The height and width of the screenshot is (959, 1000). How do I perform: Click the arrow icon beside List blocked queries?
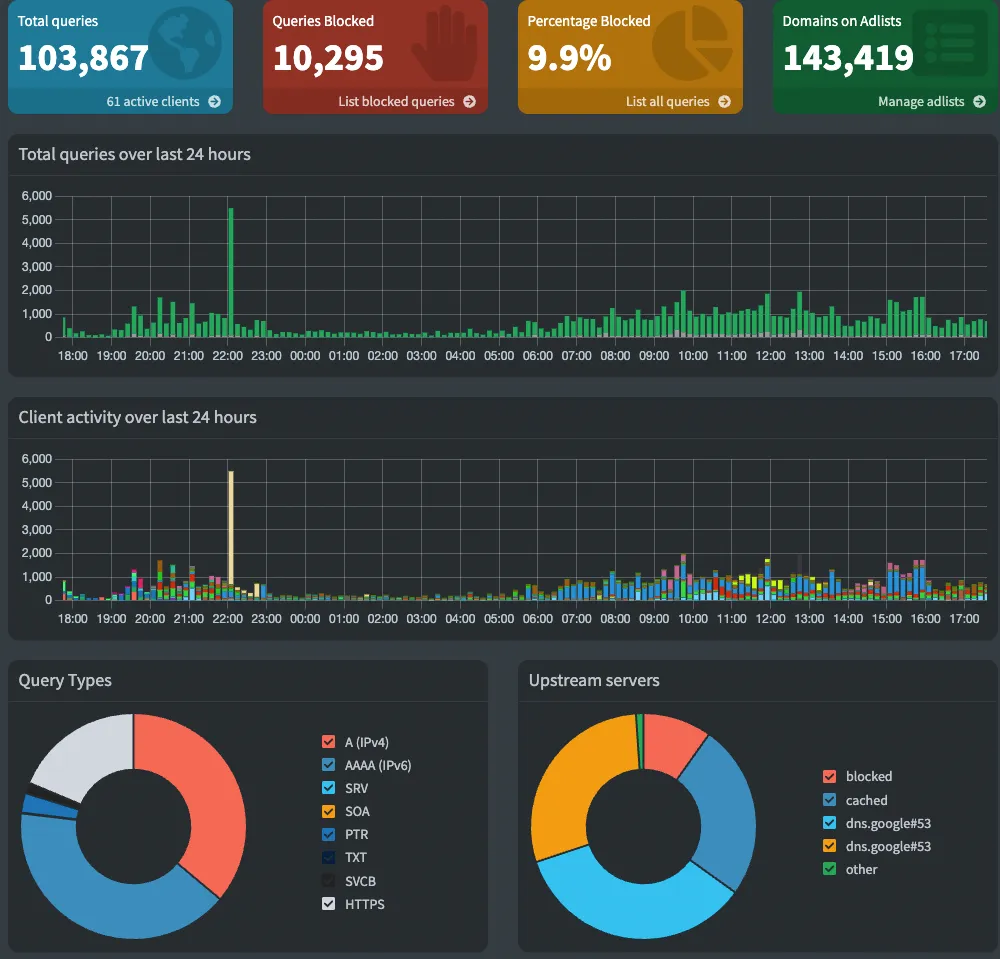coord(469,101)
